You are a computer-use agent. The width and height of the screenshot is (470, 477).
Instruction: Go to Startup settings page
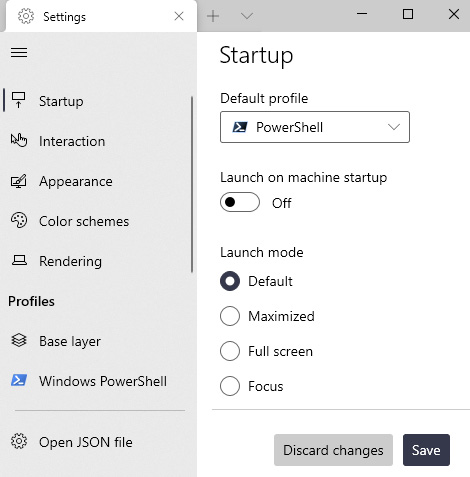click(97, 101)
